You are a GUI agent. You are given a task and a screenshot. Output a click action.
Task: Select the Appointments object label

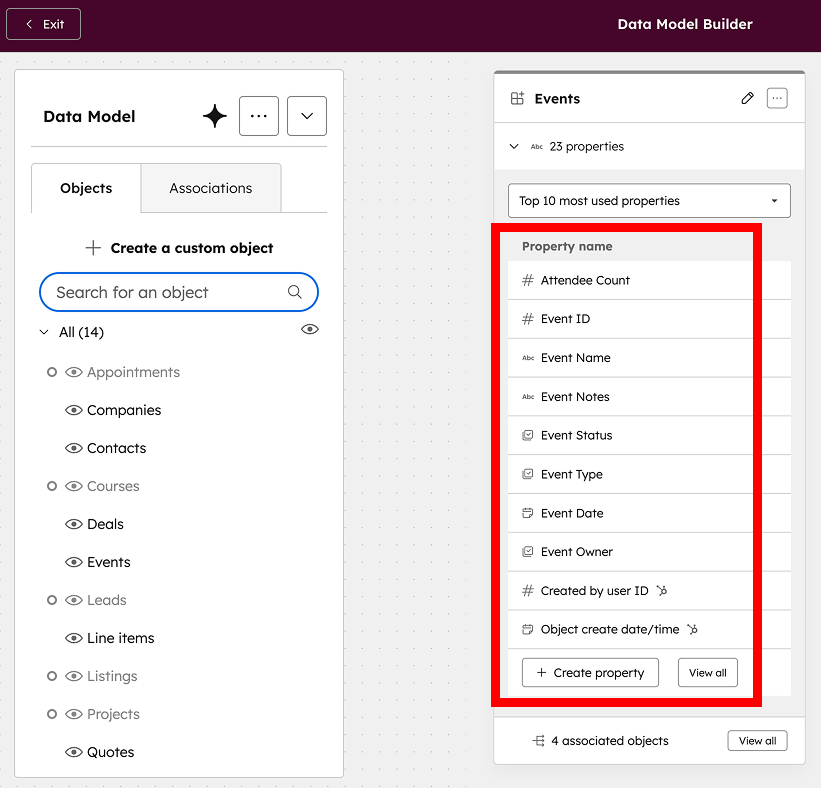(134, 372)
